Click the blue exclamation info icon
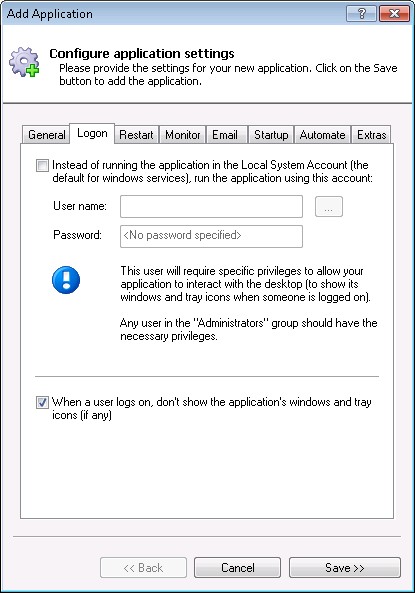Screen dimensions: 415x593 click(66, 280)
